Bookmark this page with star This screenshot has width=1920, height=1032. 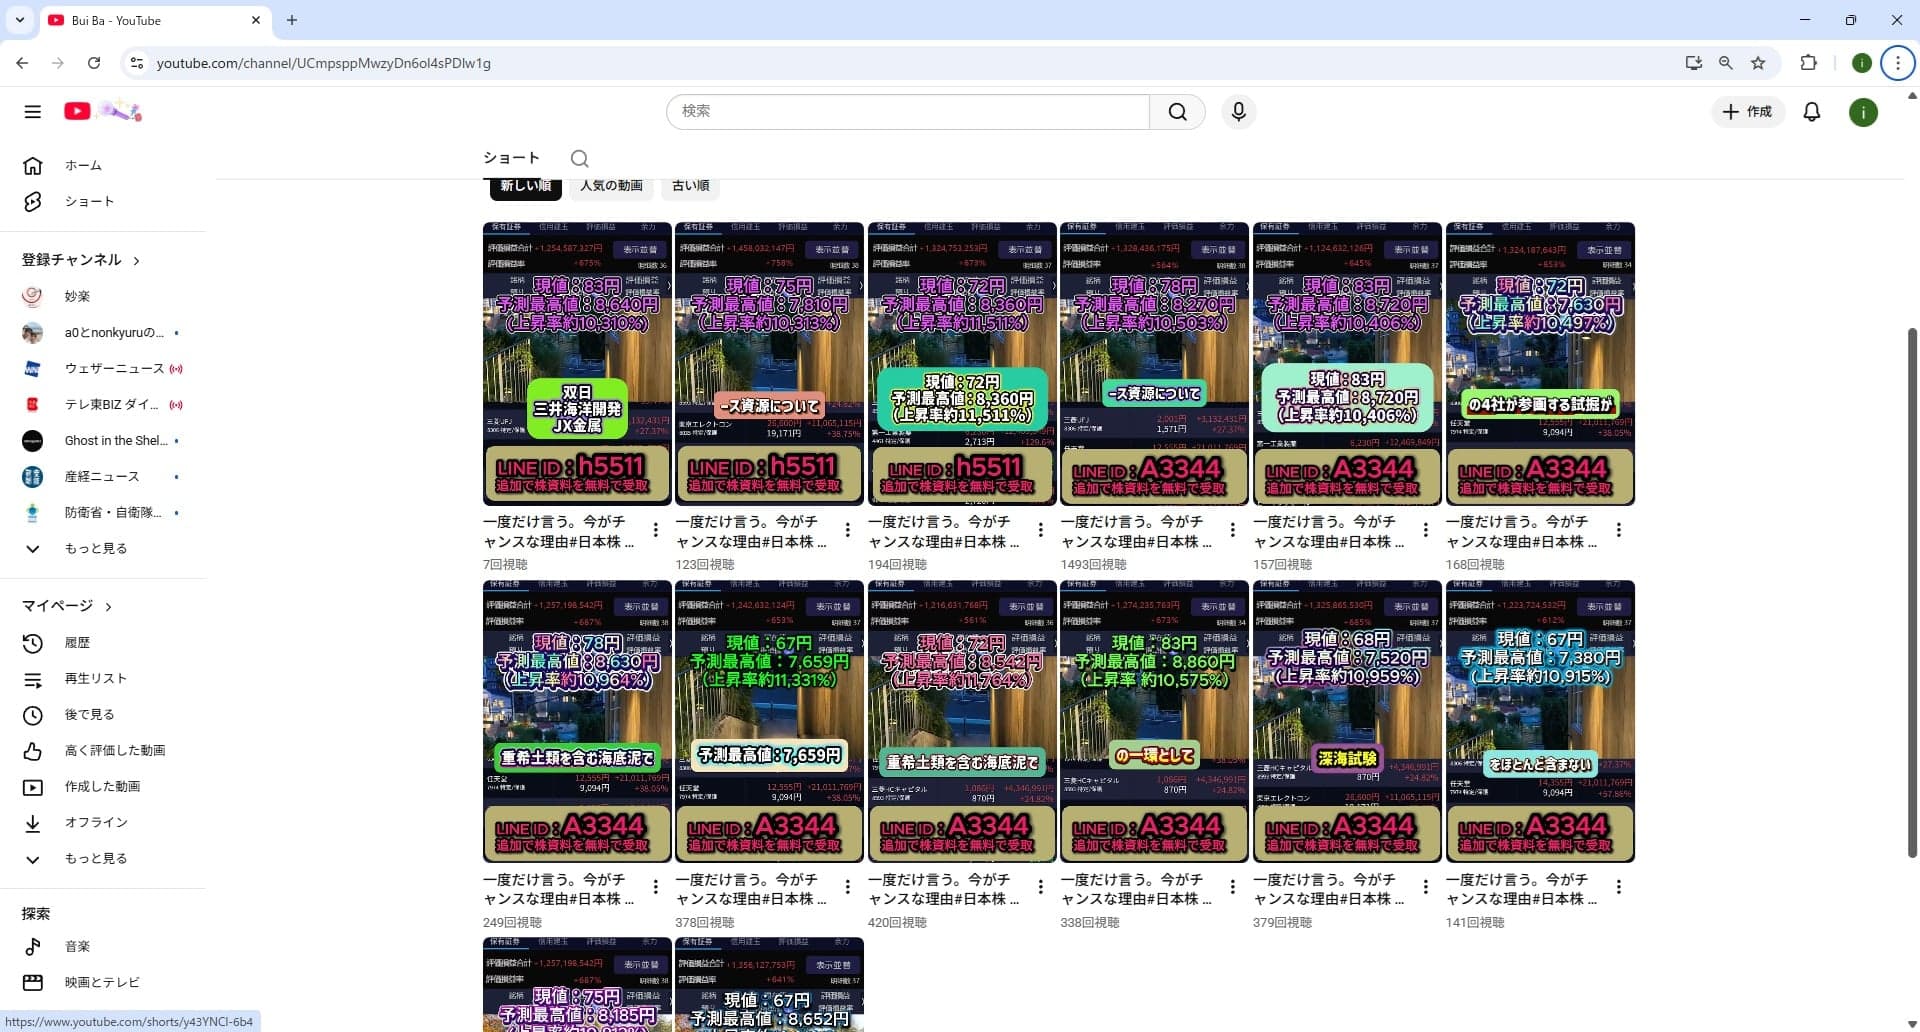coord(1758,63)
